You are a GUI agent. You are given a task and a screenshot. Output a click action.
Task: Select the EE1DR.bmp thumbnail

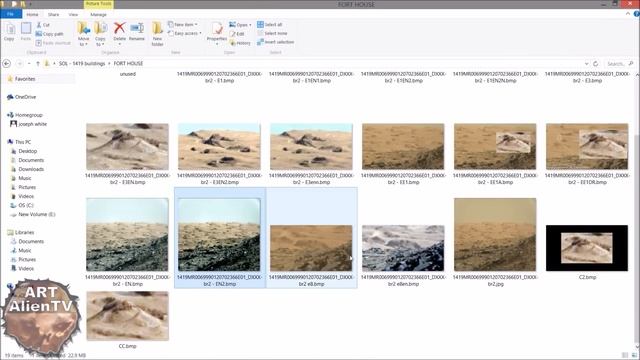(587, 147)
